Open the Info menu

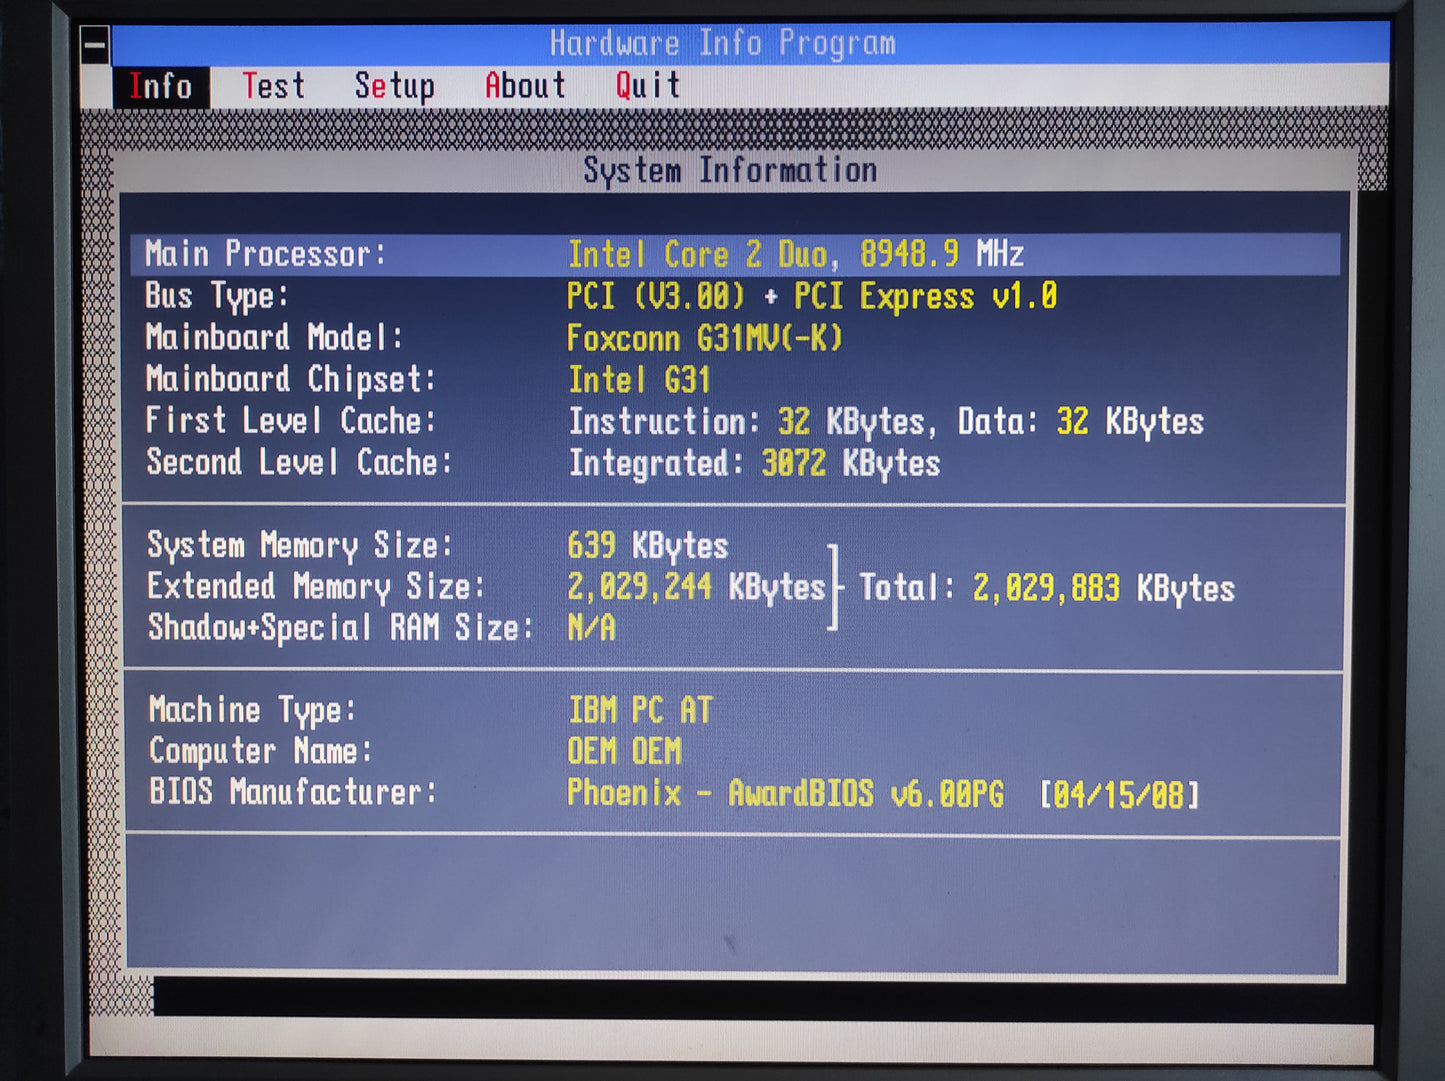[x=160, y=86]
